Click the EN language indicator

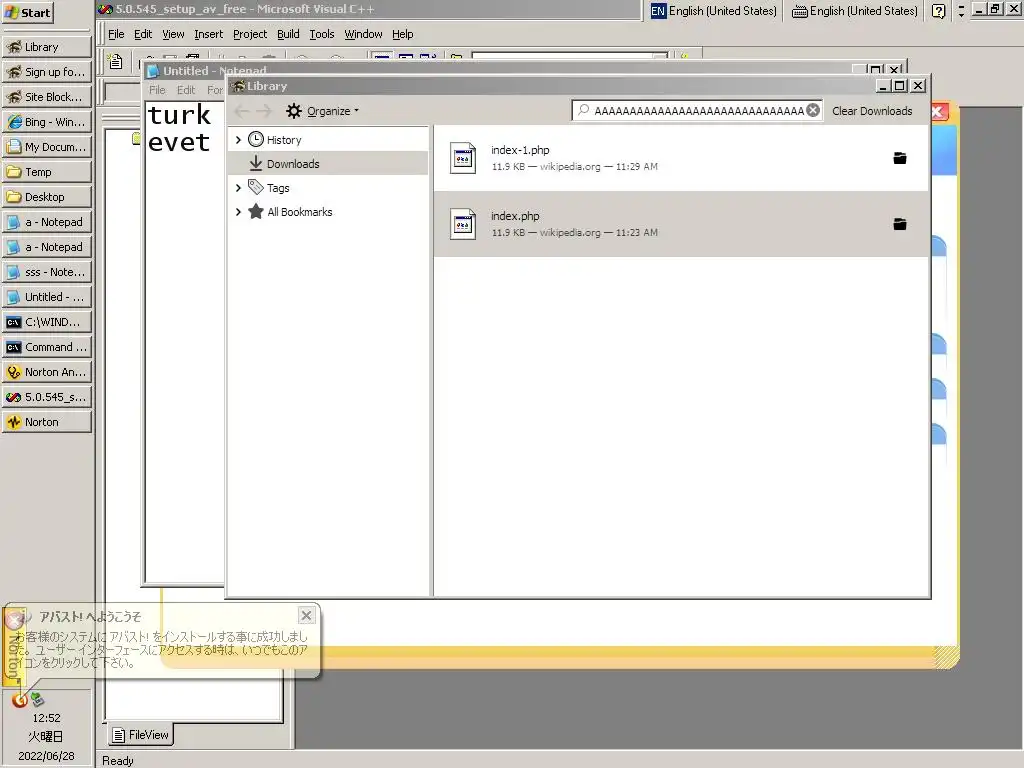coord(658,11)
